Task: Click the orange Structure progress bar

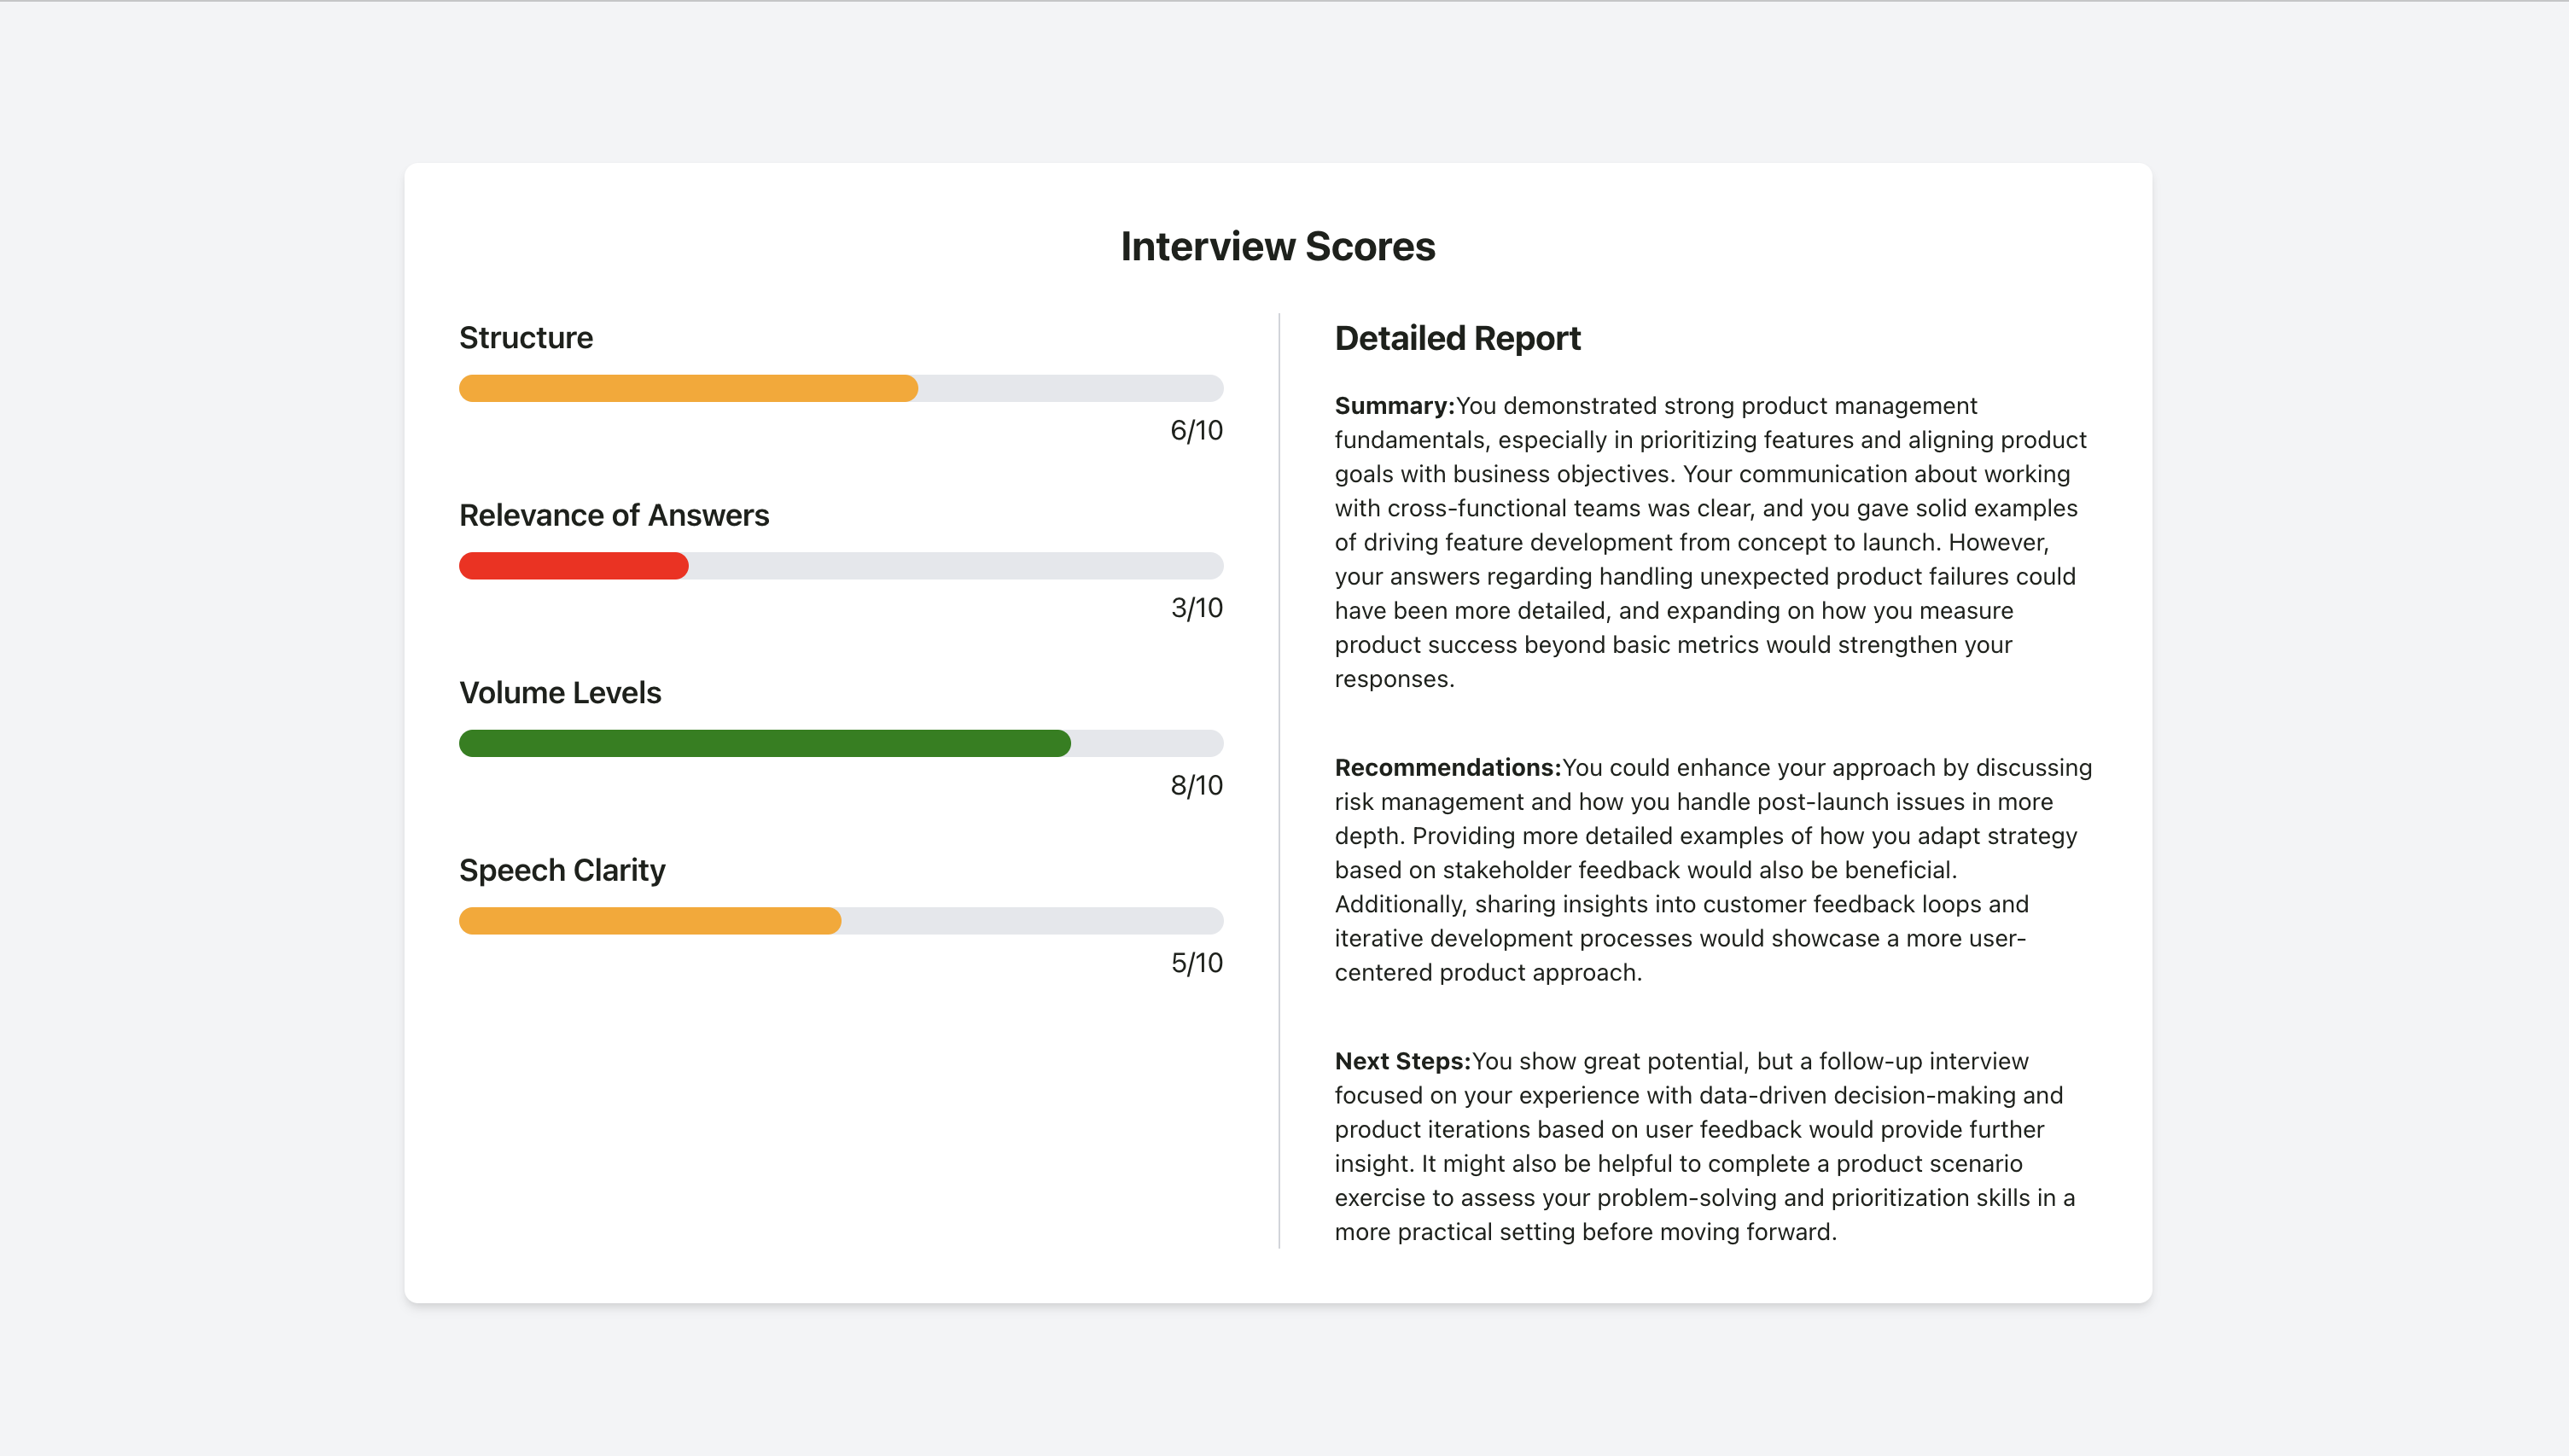Action: [688, 388]
